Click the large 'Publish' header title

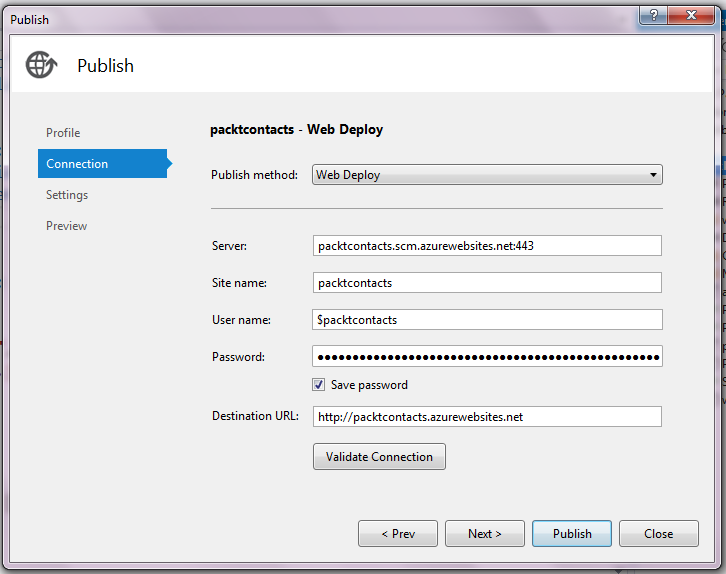(106, 66)
